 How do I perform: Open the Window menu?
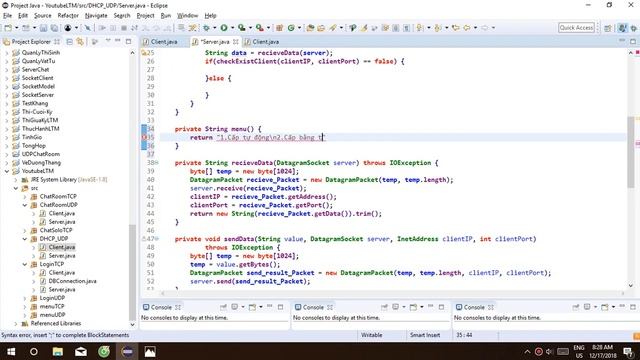point(187,16)
